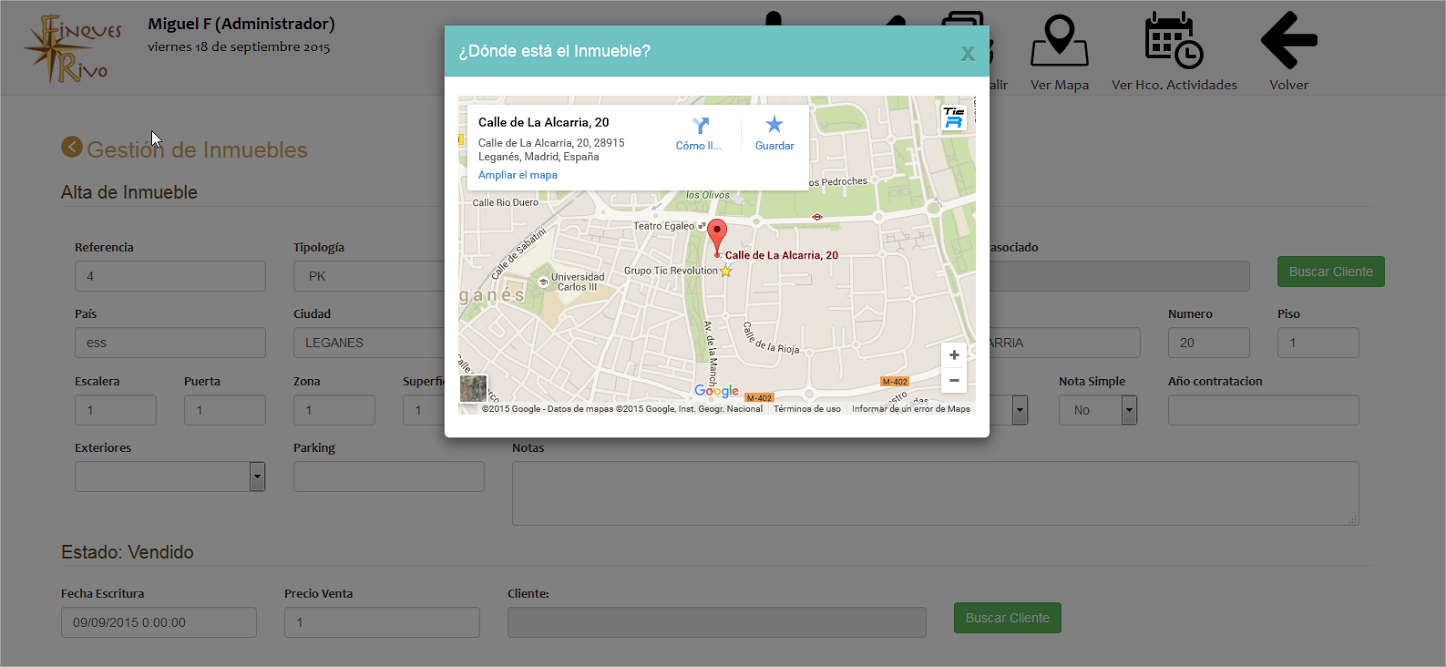
Task: Click the Finques Rivo logo
Action: (72, 47)
